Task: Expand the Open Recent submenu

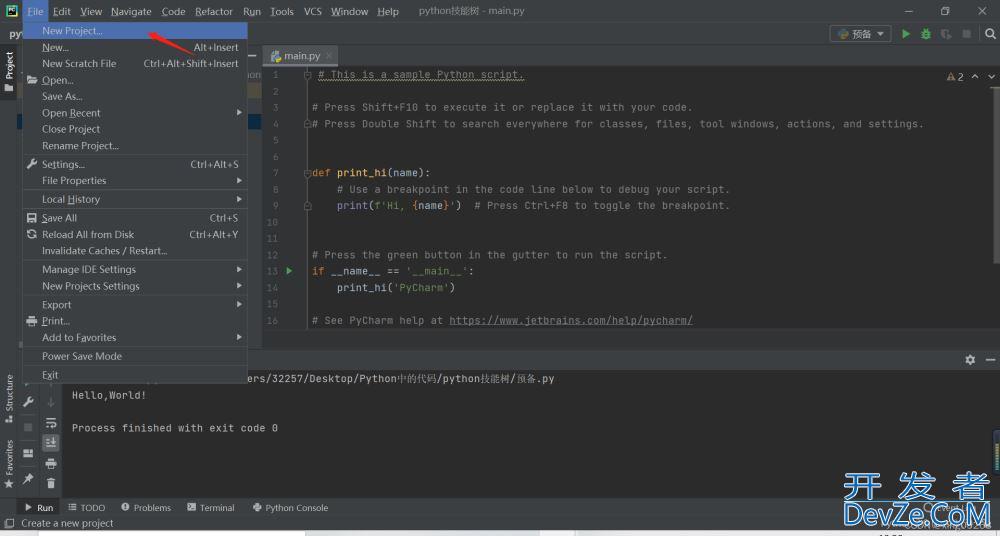Action: [135, 113]
